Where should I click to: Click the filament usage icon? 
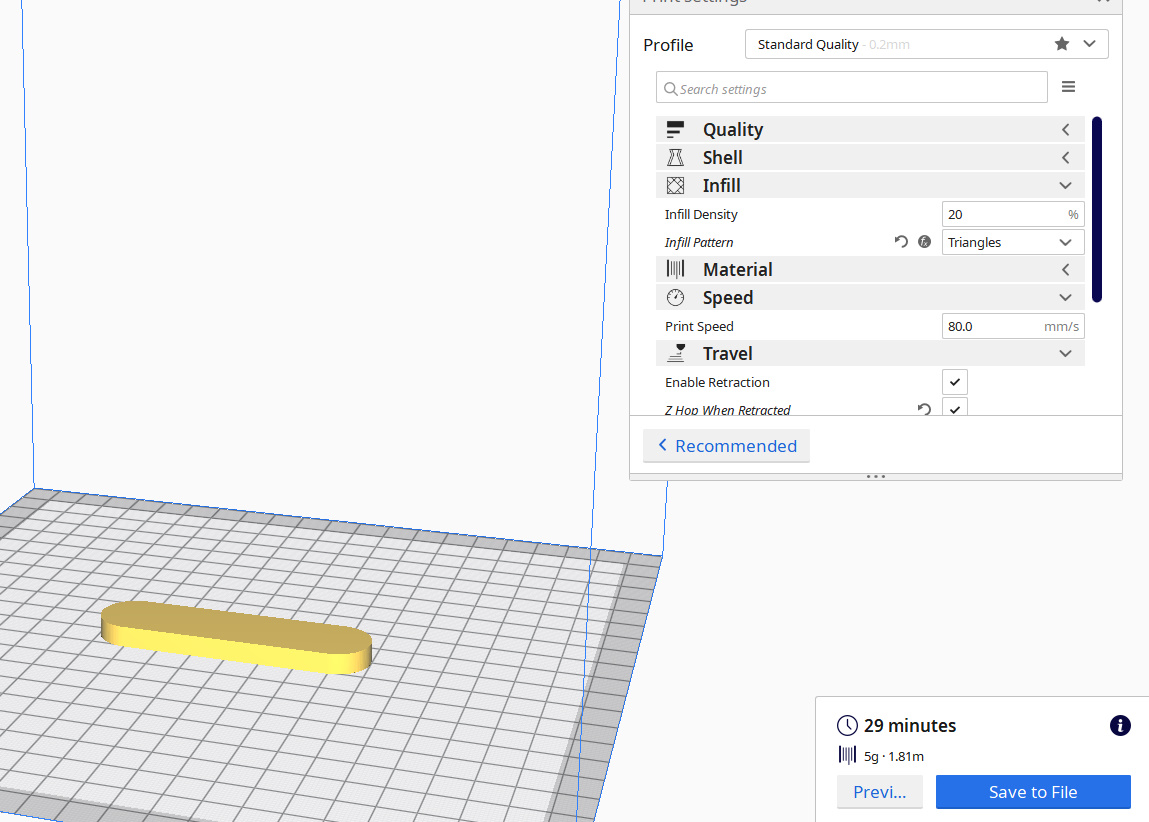point(847,755)
